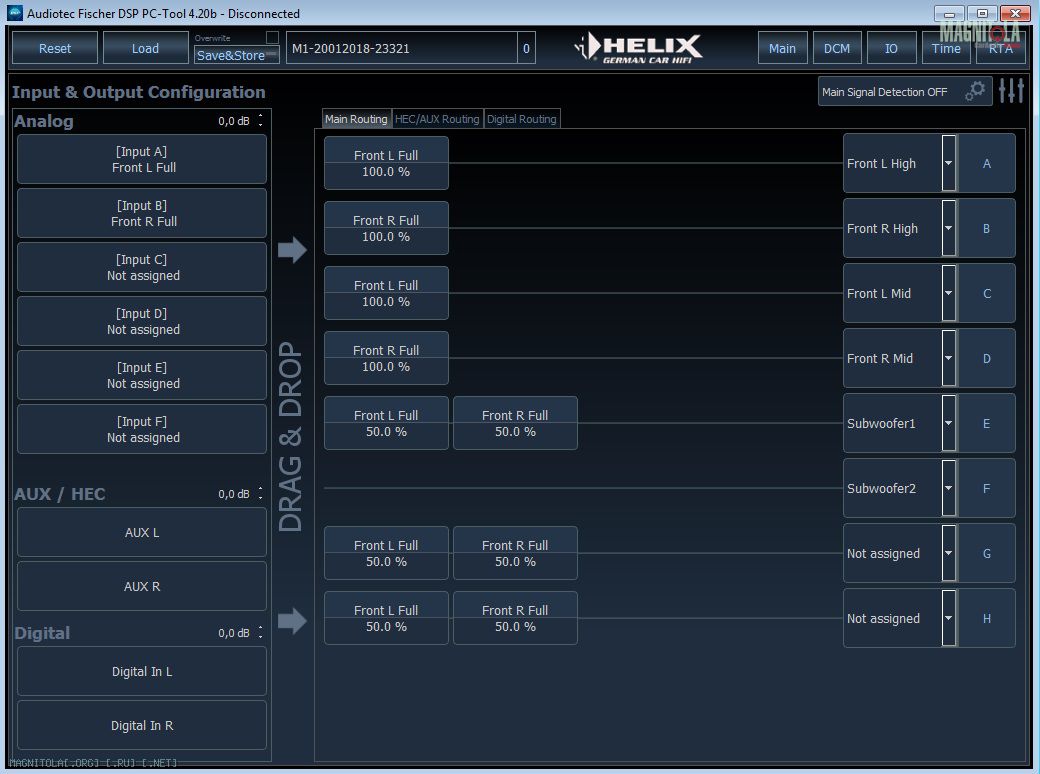Click the upper drag & drop arrow
Screen dimensions: 1040x774
(x=292, y=250)
